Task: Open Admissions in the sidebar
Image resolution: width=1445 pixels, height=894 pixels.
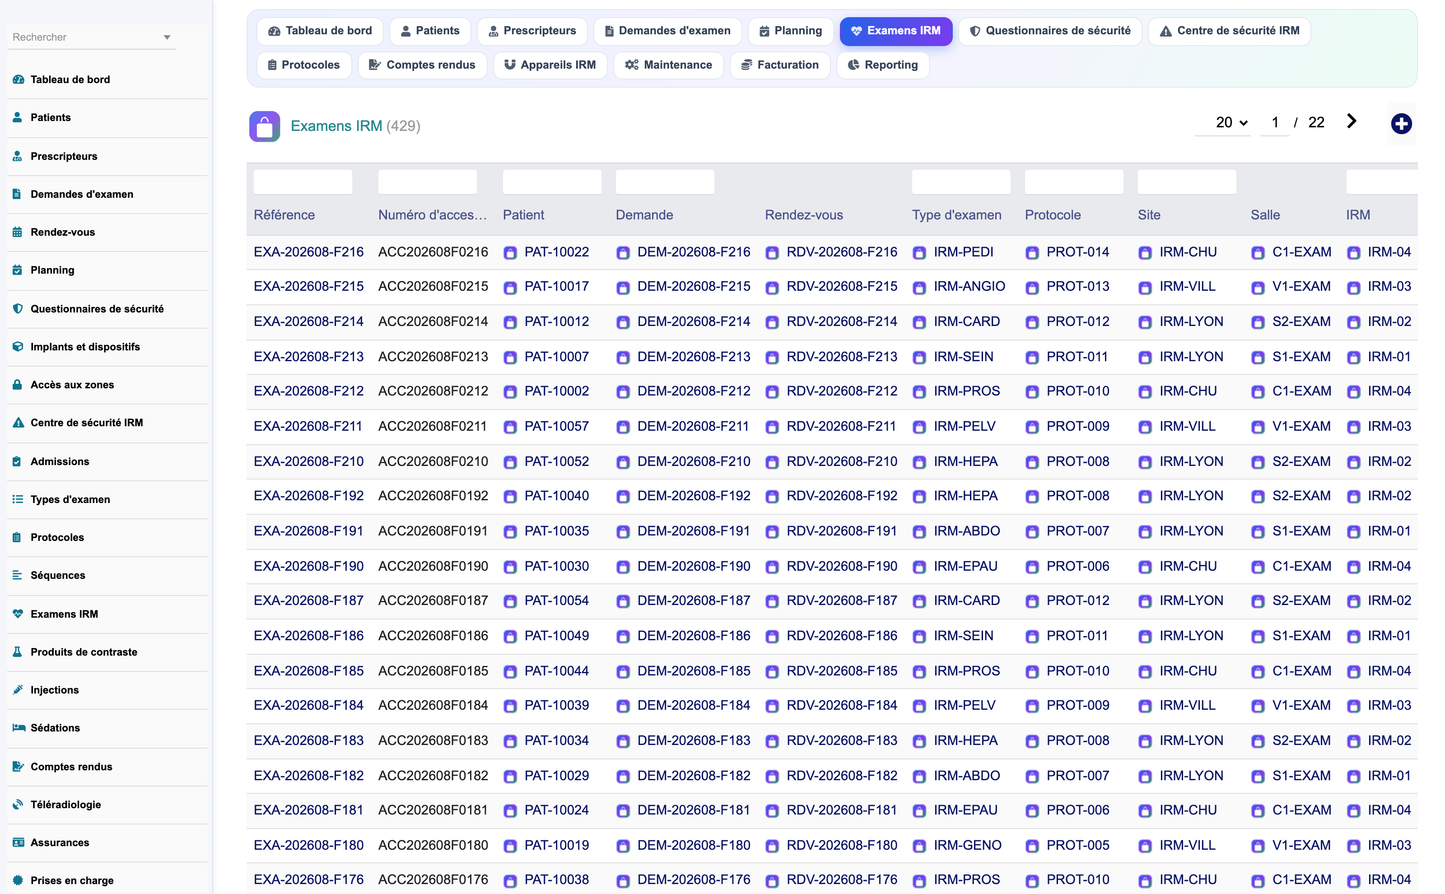Action: tap(60, 462)
